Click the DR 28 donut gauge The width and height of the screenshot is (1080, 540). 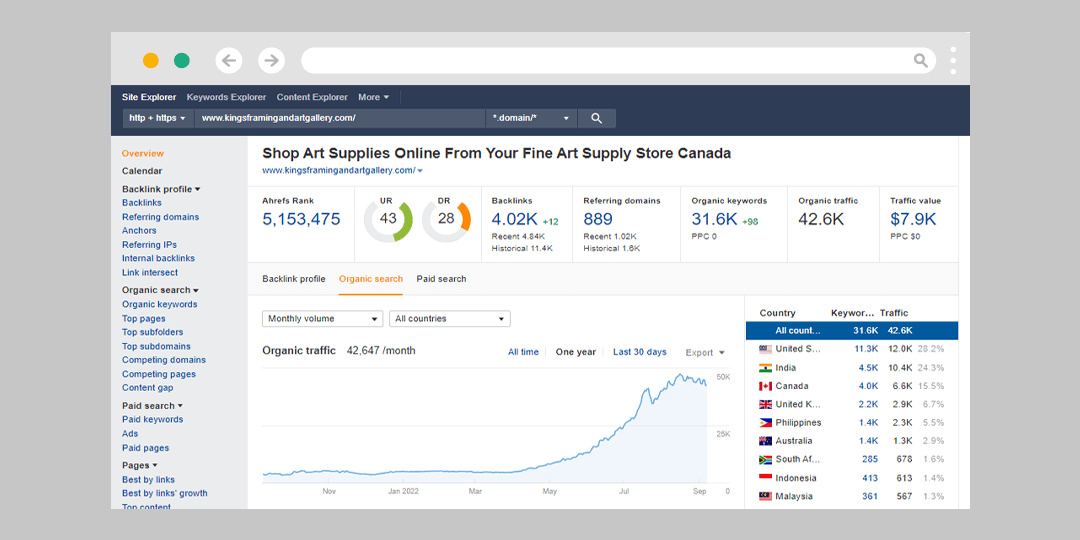coord(446,219)
